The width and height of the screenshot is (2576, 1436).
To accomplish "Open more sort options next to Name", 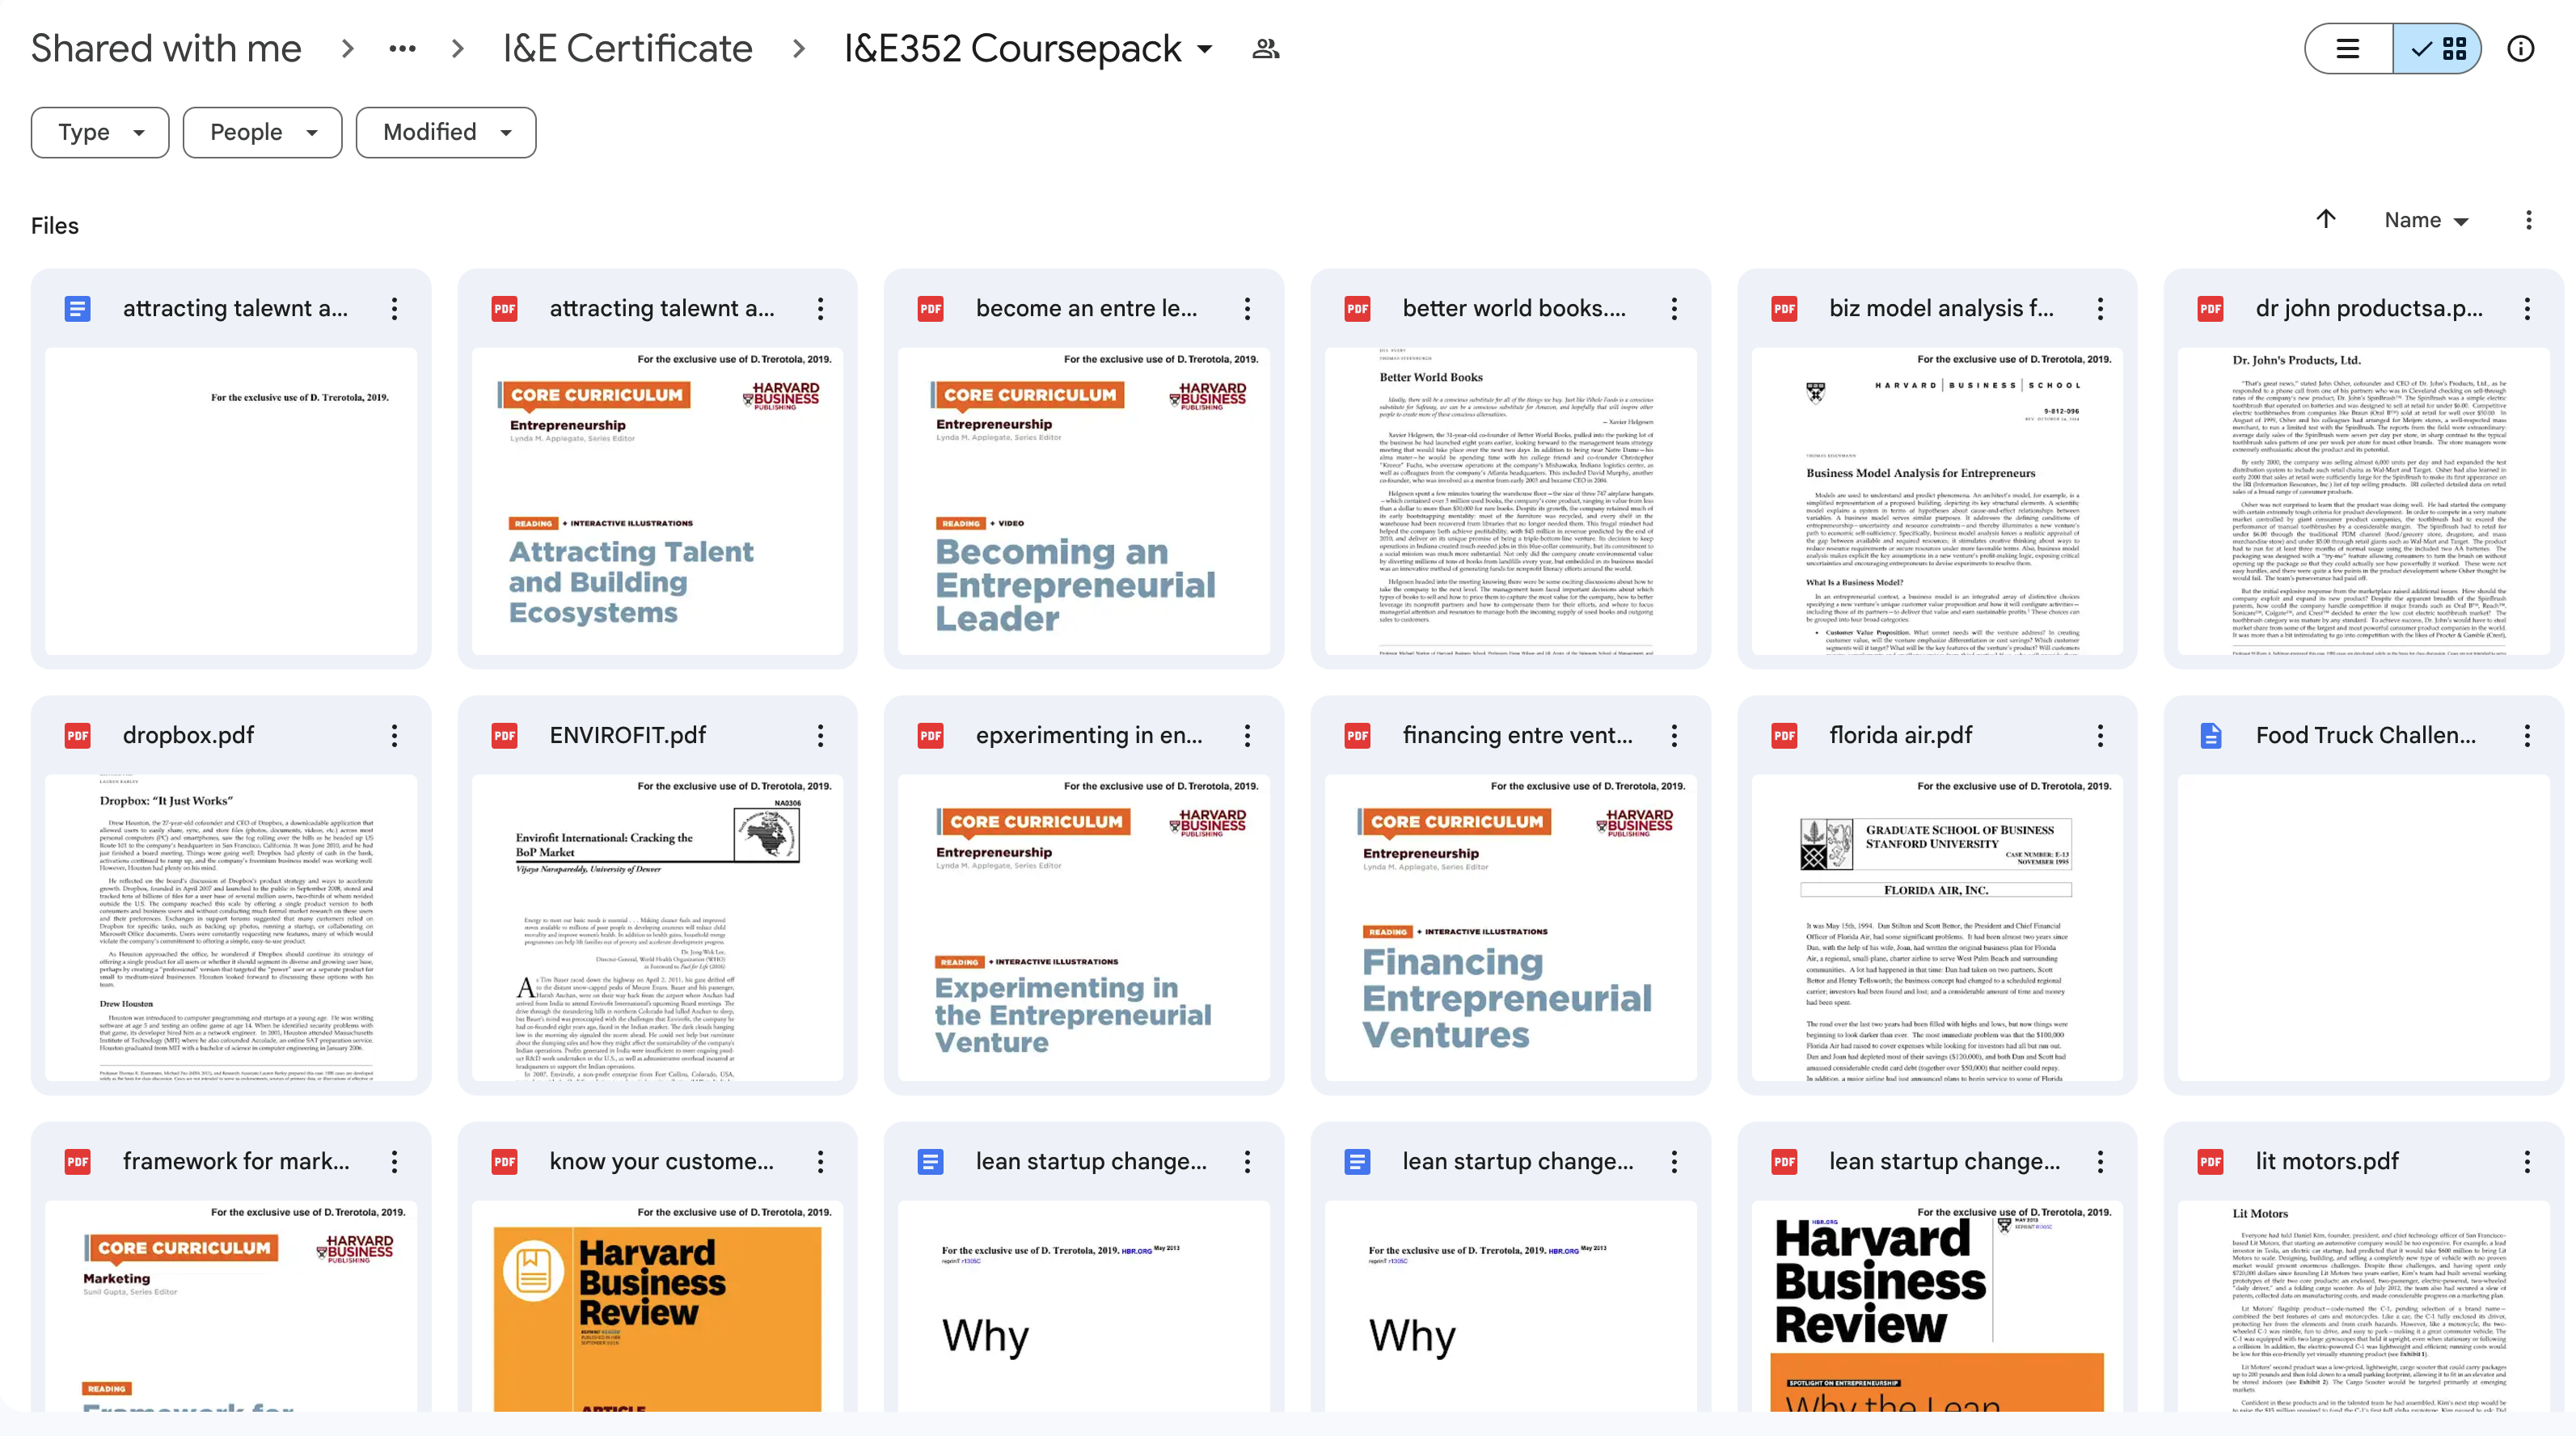I will (x=2528, y=220).
